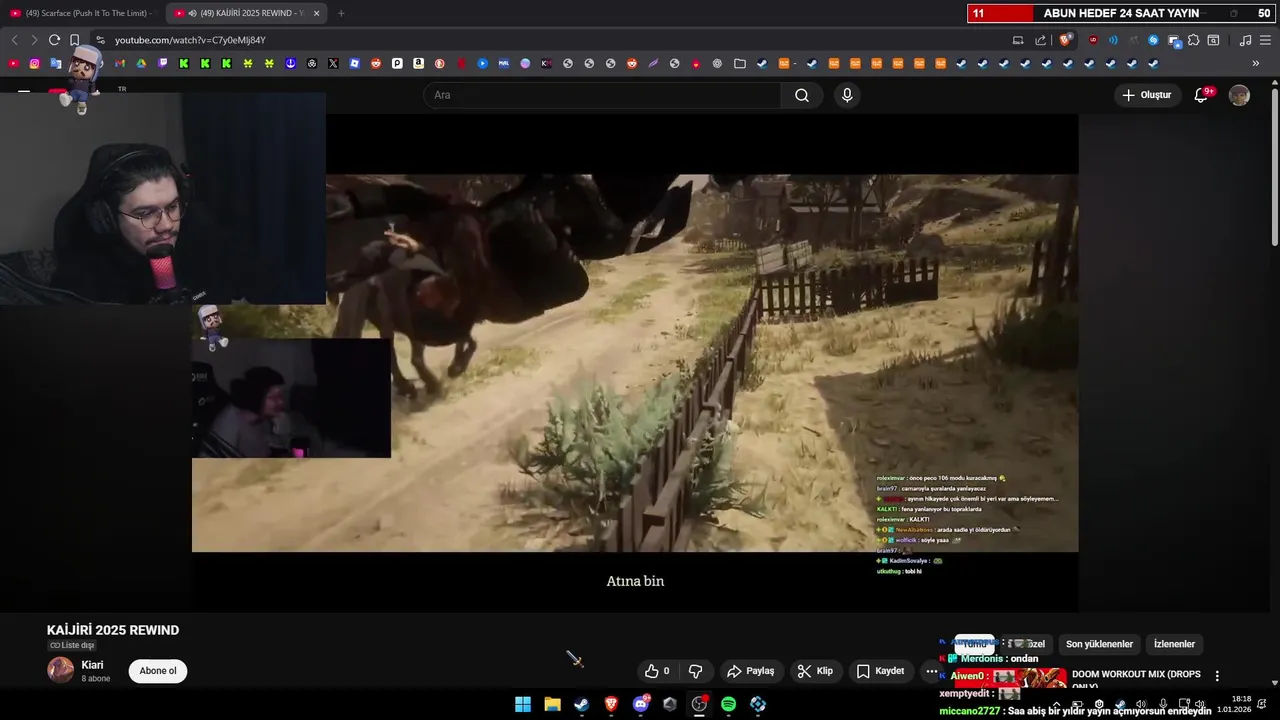This screenshot has height=720, width=1280.
Task: Open Spotify from the taskbar
Action: point(728,704)
